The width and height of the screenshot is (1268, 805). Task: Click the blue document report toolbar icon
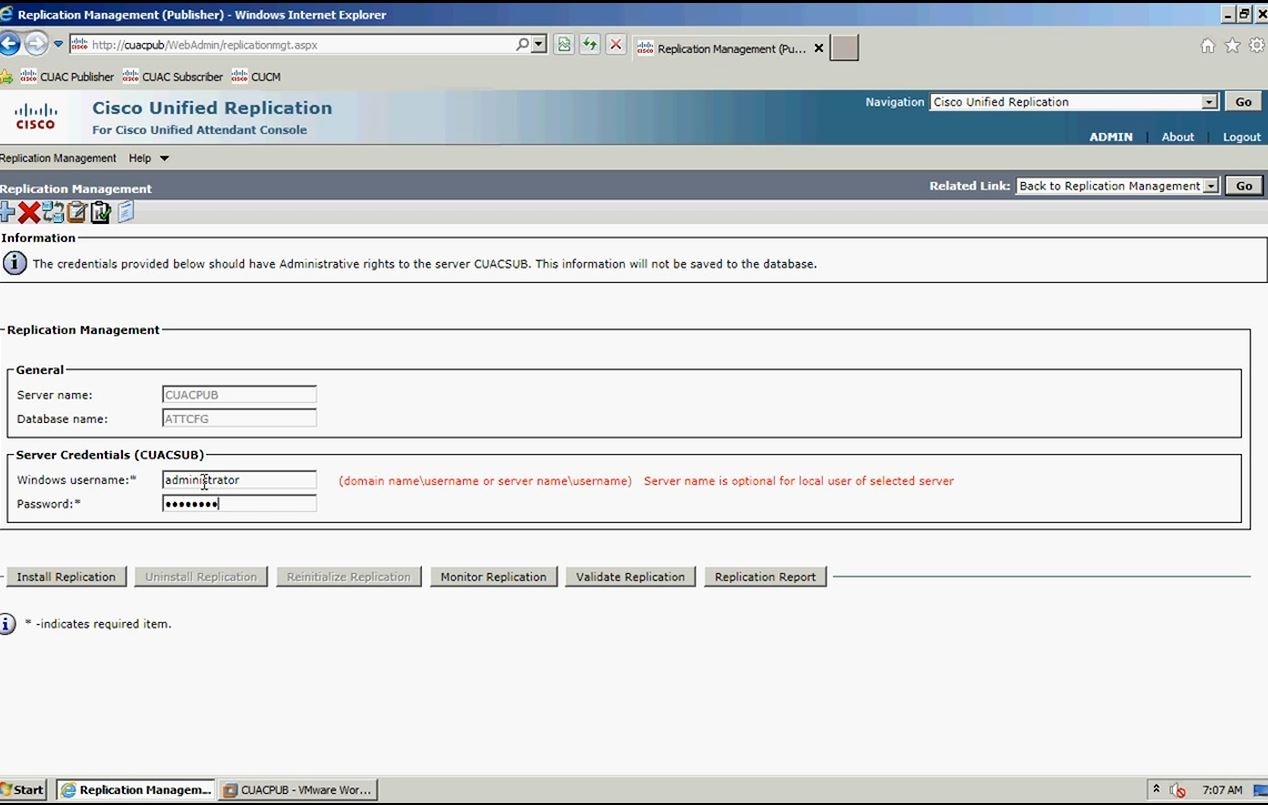click(126, 212)
